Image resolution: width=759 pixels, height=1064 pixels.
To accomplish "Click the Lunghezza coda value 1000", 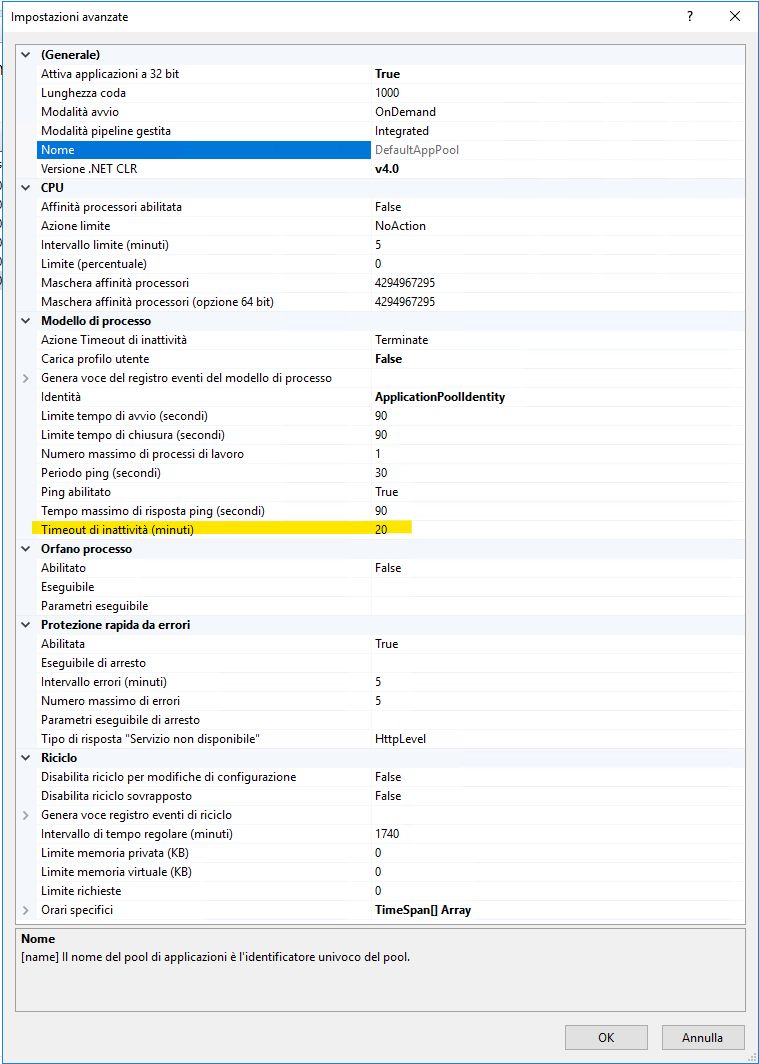I will (x=387, y=93).
